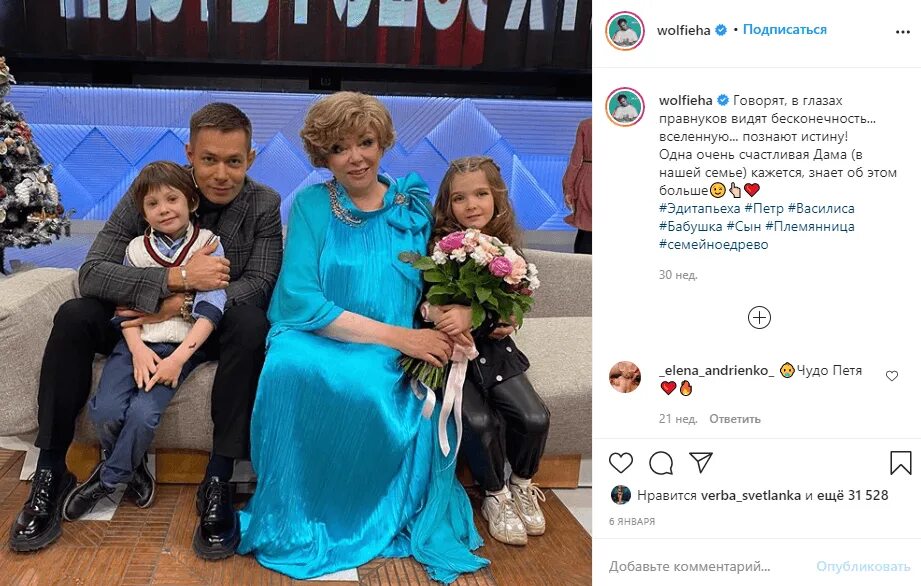Like _elena_andrienko_'s comment with the small heart
The height and width of the screenshot is (586, 921).
tap(892, 376)
